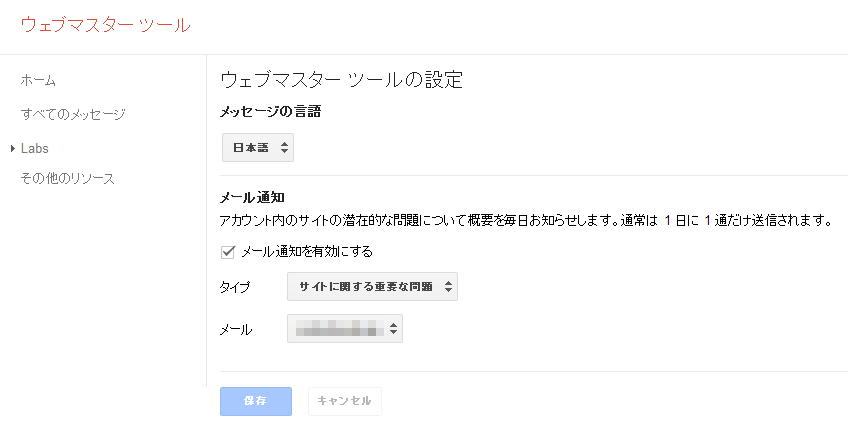Click the arrows icon on the タイプ selector
This screenshot has width=848, height=434.
tap(449, 287)
